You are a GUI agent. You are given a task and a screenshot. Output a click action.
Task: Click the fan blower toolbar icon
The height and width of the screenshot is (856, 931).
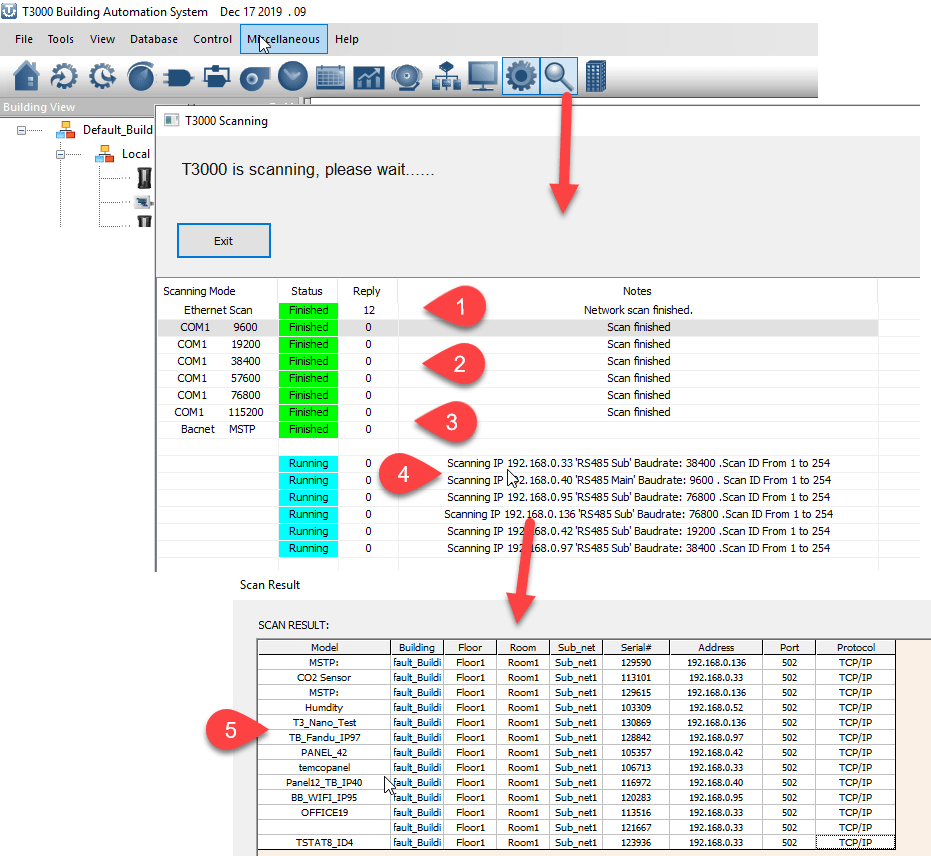coord(255,78)
